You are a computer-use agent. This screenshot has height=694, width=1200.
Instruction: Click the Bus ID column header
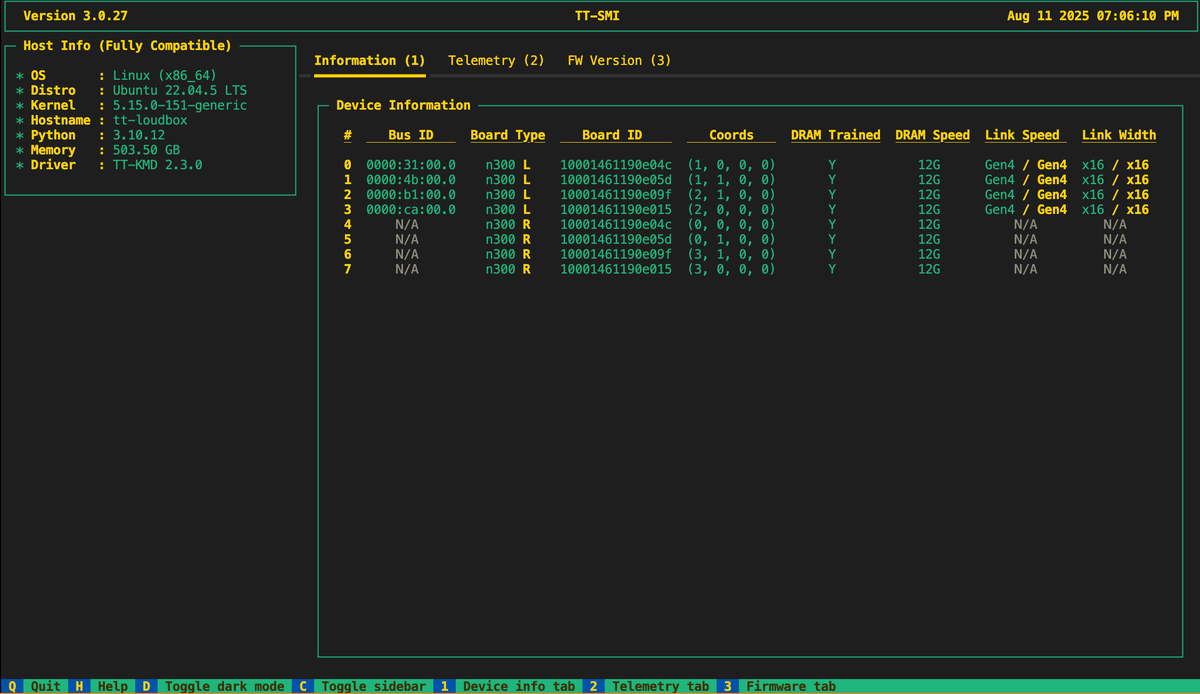coord(411,135)
